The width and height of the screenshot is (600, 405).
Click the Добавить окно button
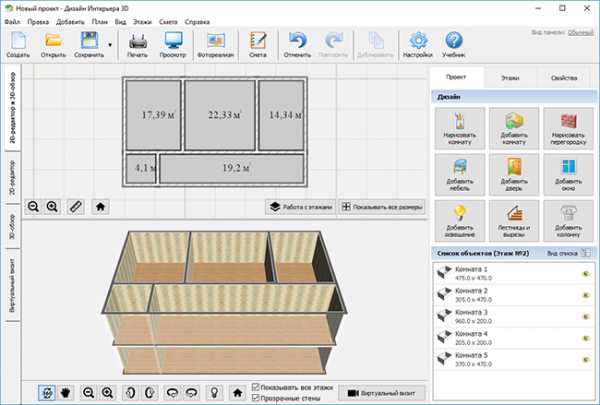point(568,175)
